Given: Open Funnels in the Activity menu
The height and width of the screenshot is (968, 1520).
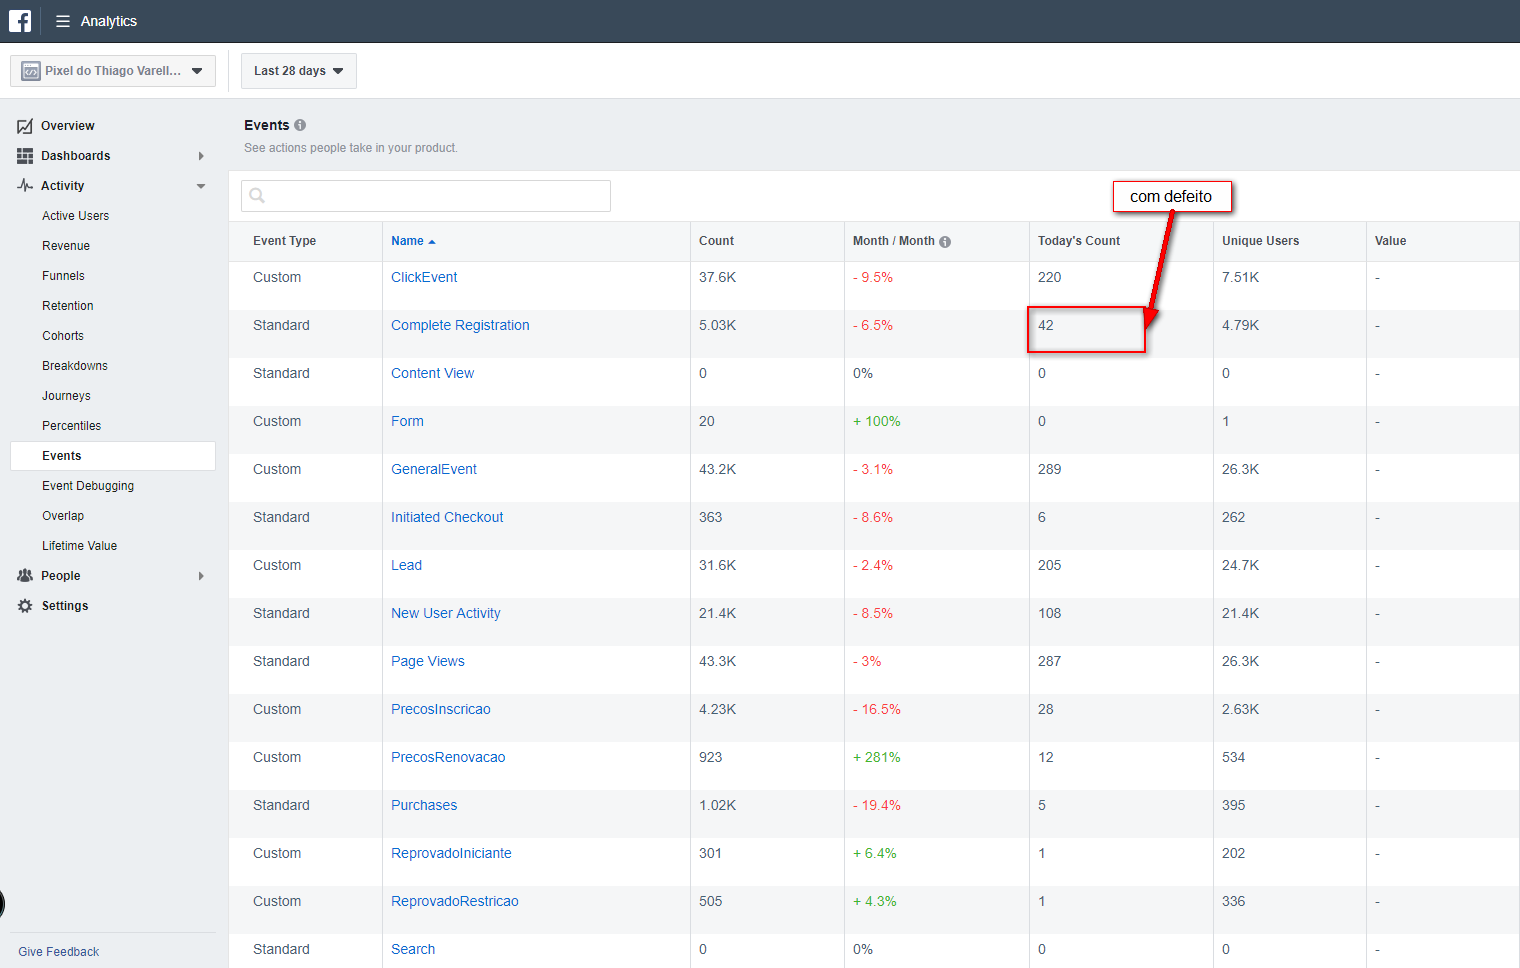Looking at the screenshot, I should [x=63, y=276].
